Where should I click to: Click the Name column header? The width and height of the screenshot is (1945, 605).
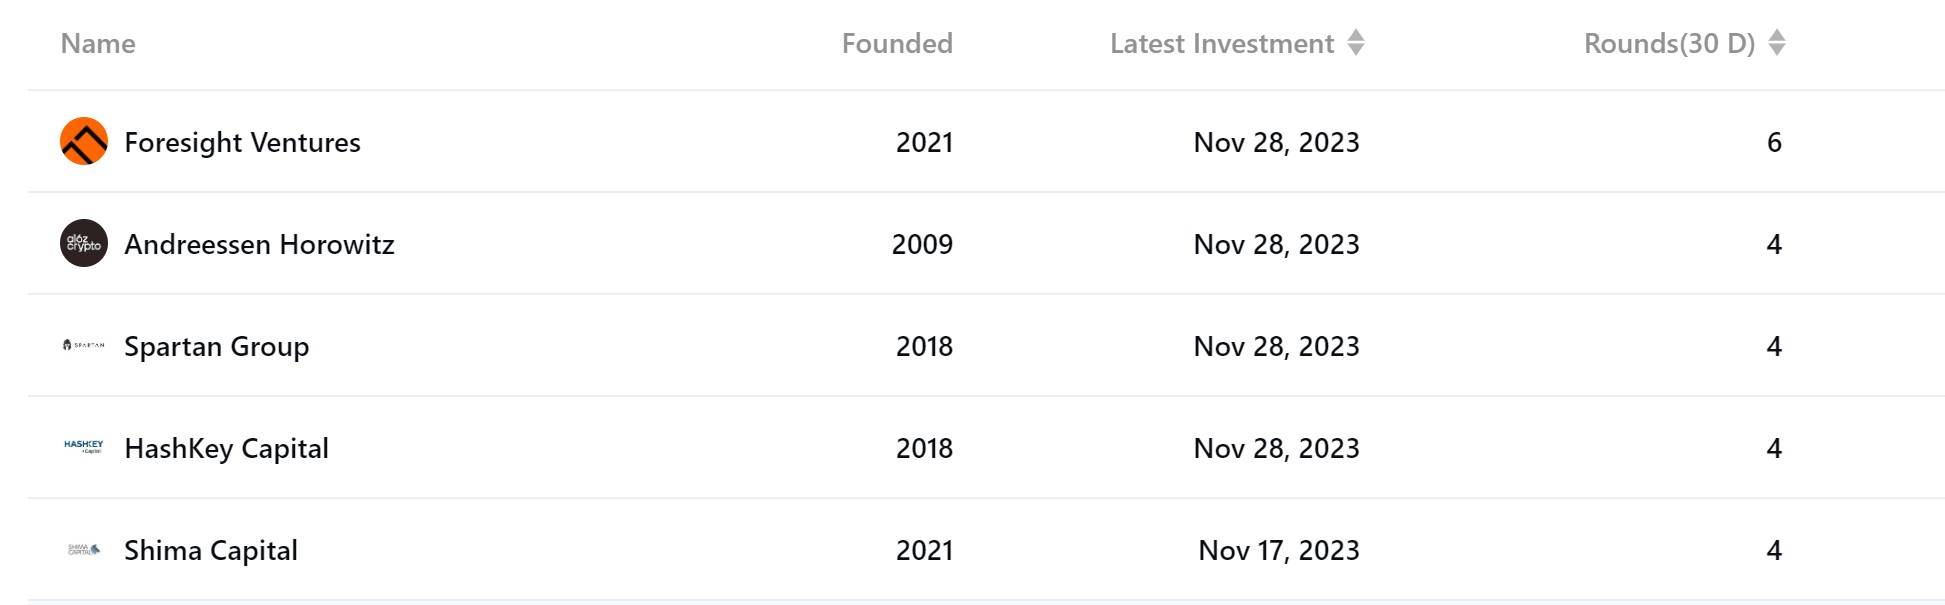(98, 43)
